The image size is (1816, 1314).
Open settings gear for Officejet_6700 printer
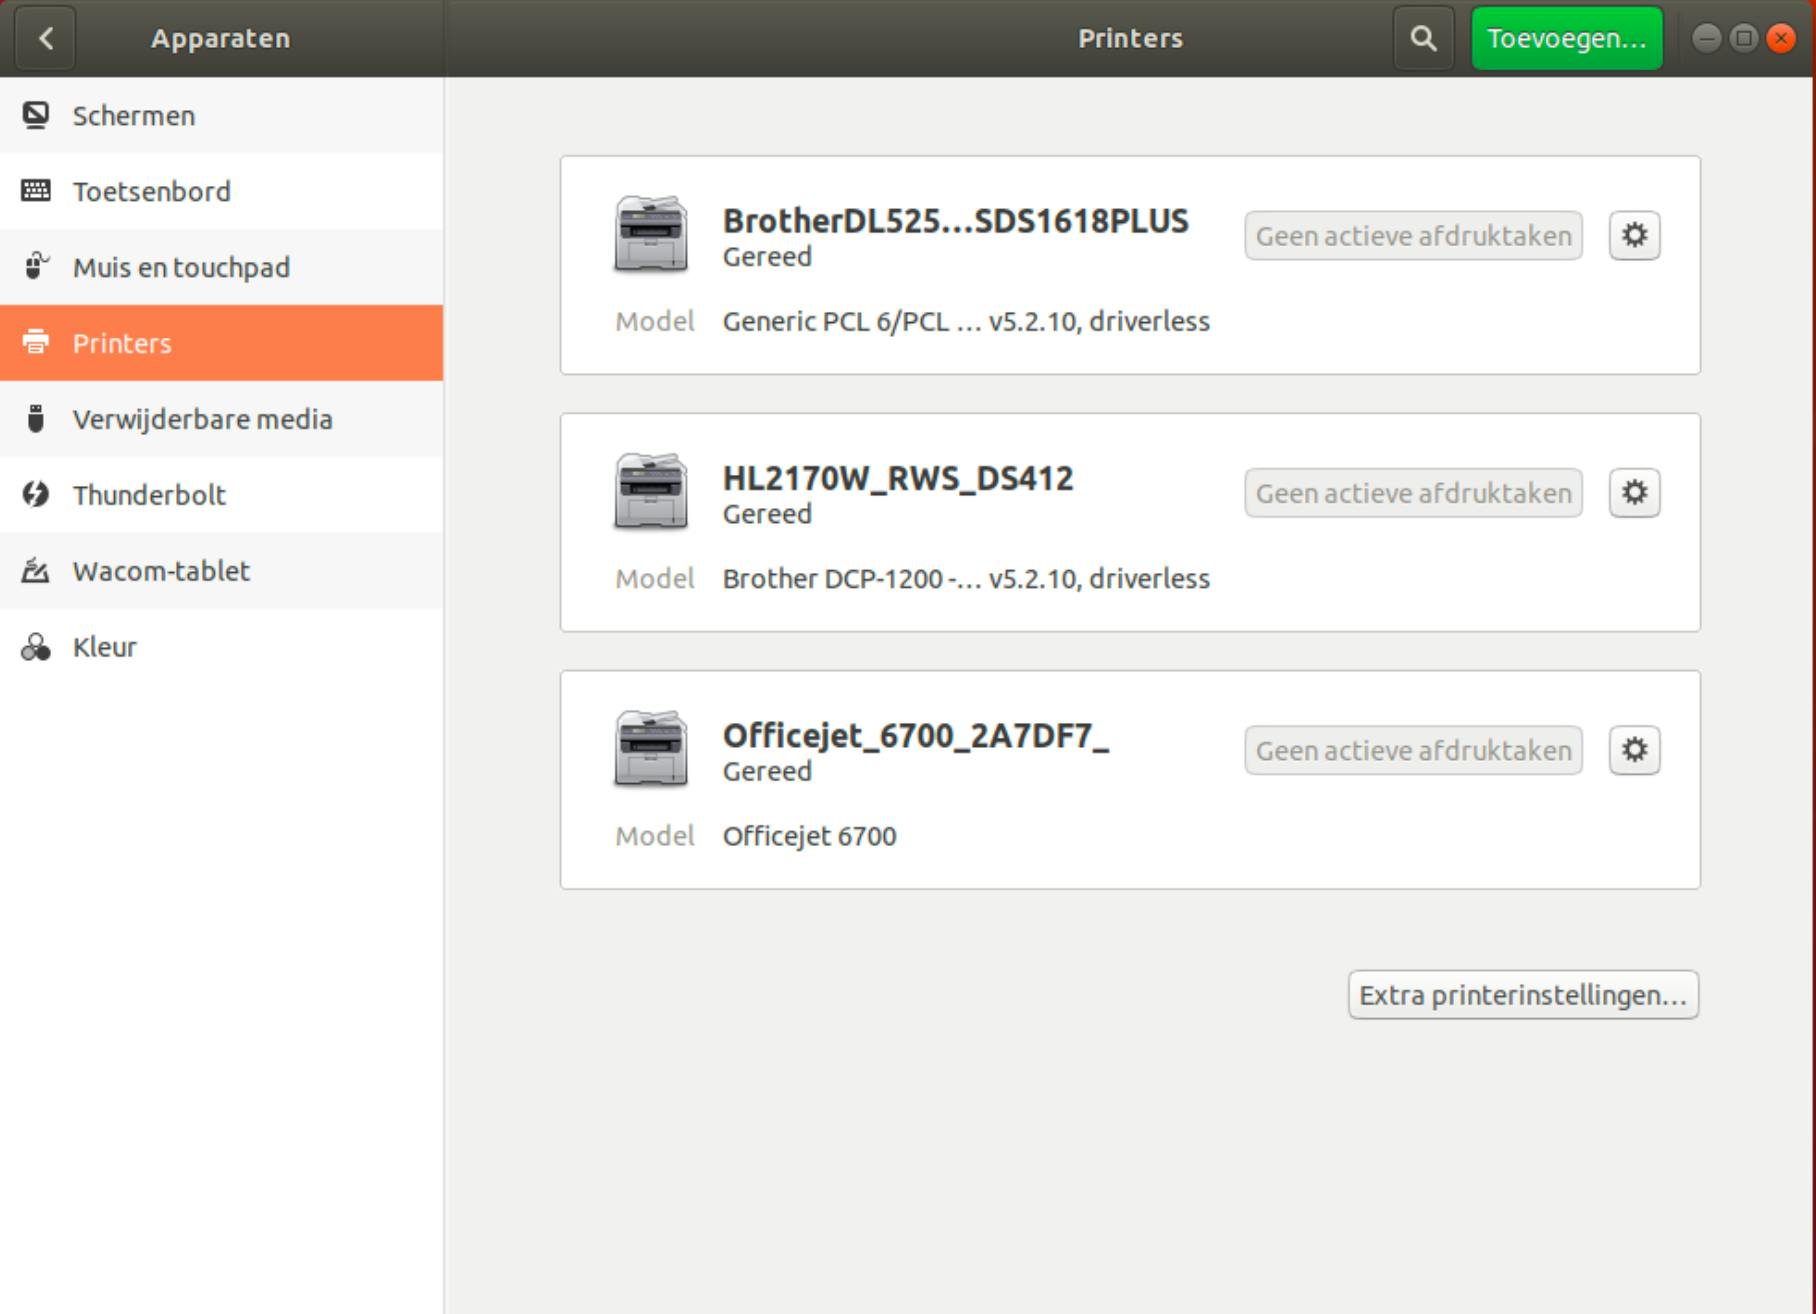pos(1634,750)
